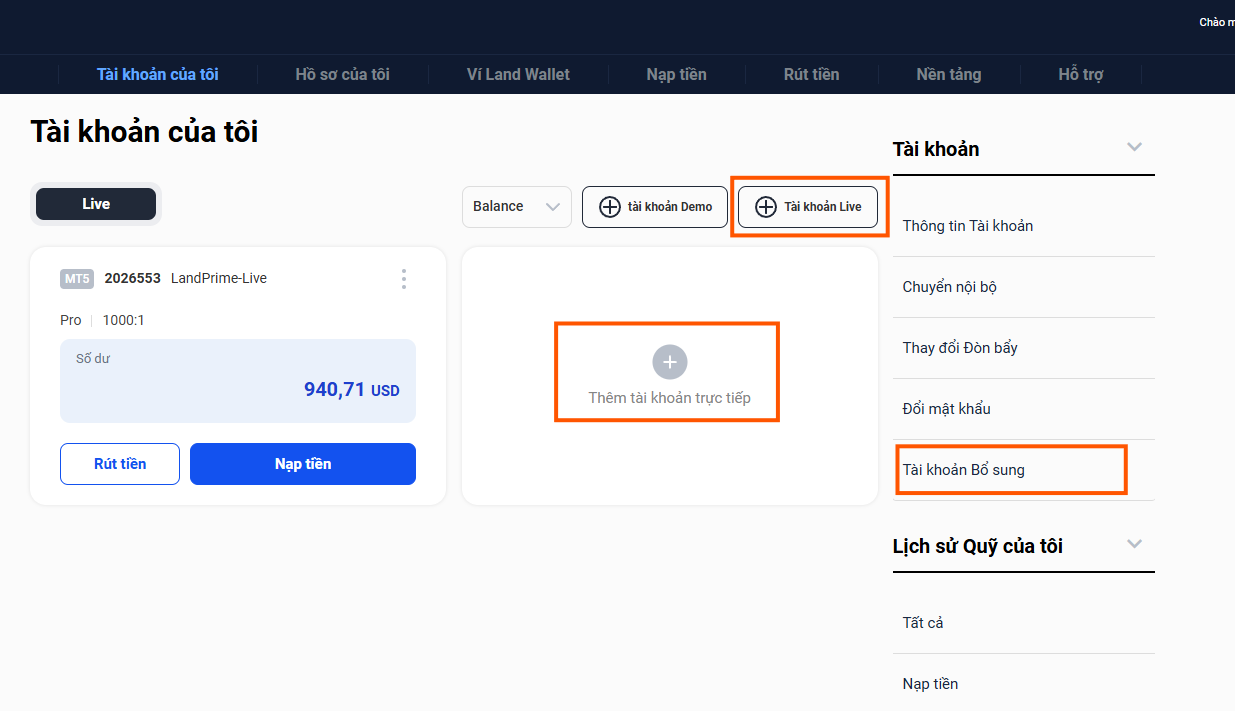1235x711 pixels.
Task: Open the Hồ sơ của tôi tab
Action: pos(342,74)
